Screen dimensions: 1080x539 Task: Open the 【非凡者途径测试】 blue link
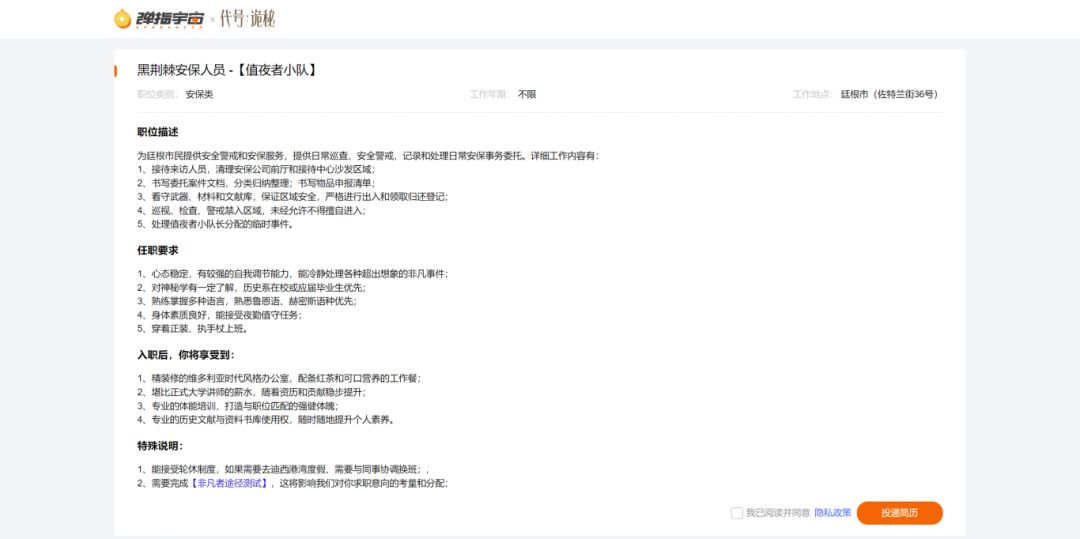click(x=229, y=484)
